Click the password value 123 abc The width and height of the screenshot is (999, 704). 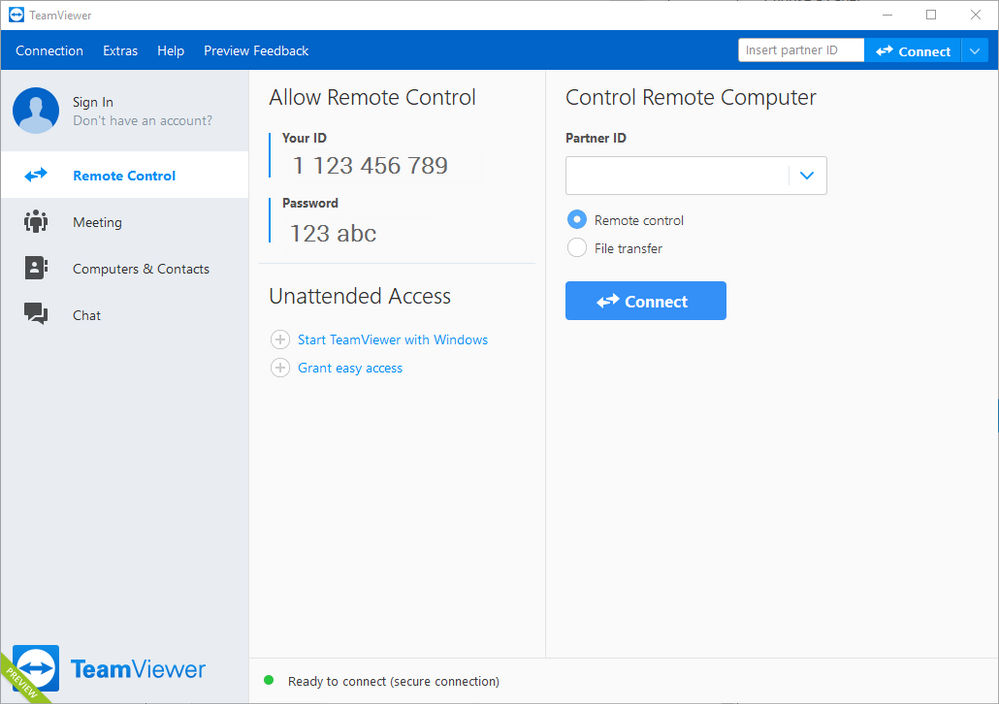tap(333, 233)
